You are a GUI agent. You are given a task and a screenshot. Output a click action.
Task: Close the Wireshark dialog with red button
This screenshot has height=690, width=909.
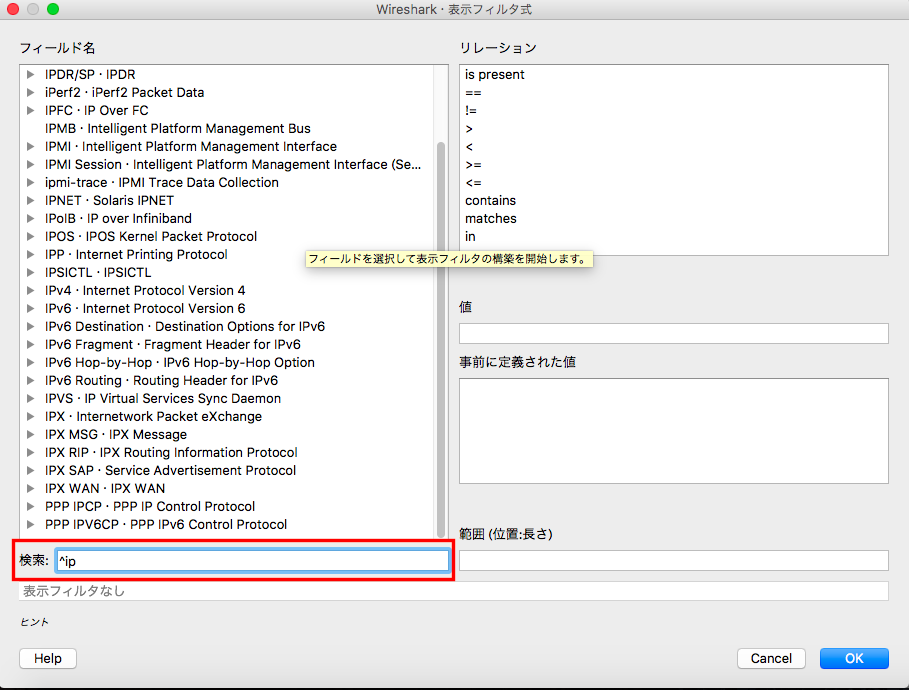13,9
